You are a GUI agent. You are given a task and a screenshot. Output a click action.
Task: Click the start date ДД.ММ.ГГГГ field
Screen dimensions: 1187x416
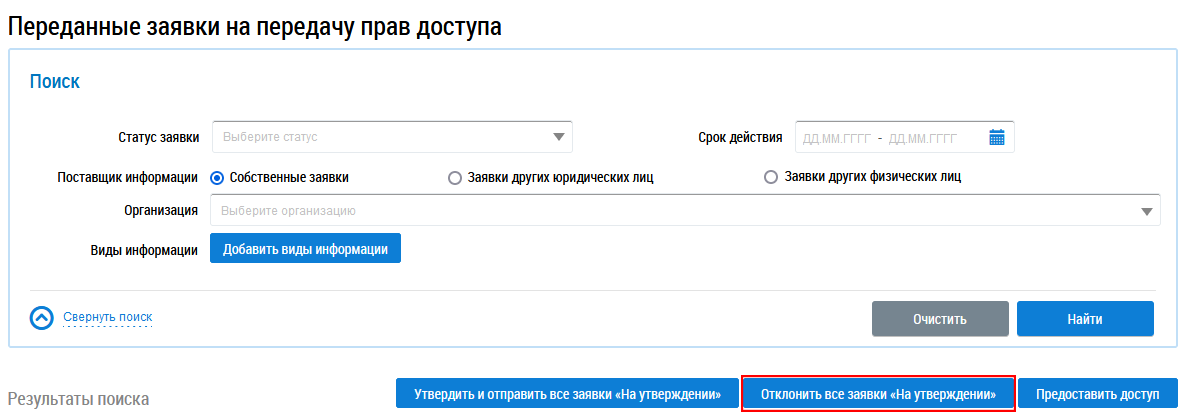[x=837, y=138]
